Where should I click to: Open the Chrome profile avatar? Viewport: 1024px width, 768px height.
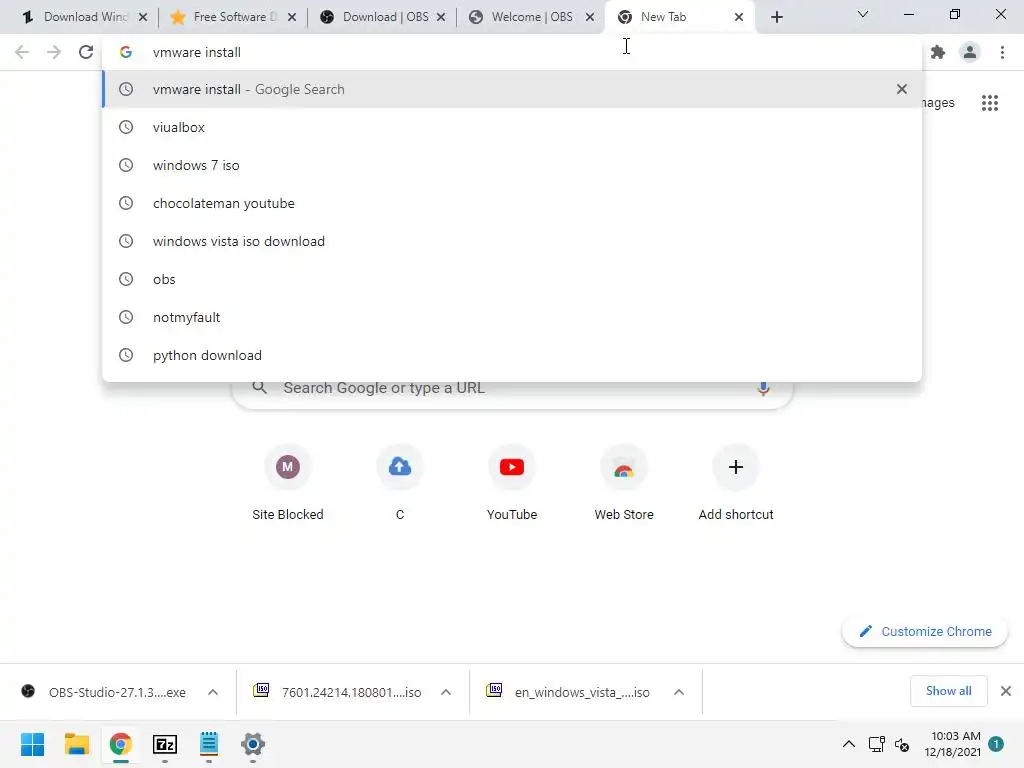coord(970,52)
